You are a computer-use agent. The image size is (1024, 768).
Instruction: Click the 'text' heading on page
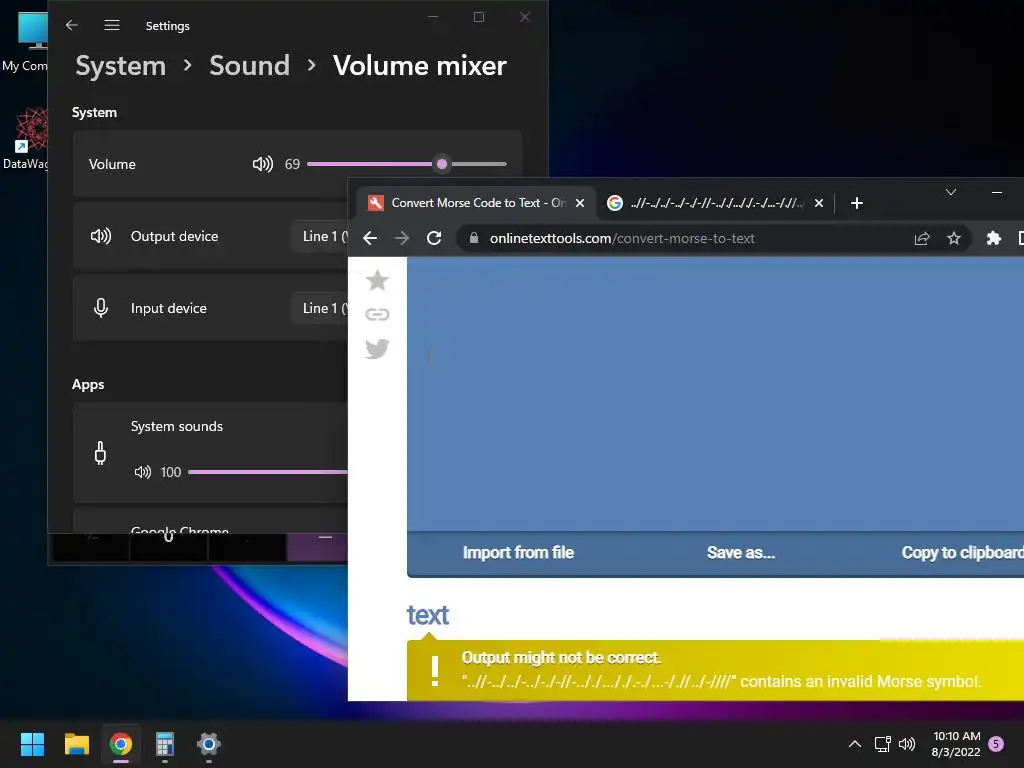(428, 615)
